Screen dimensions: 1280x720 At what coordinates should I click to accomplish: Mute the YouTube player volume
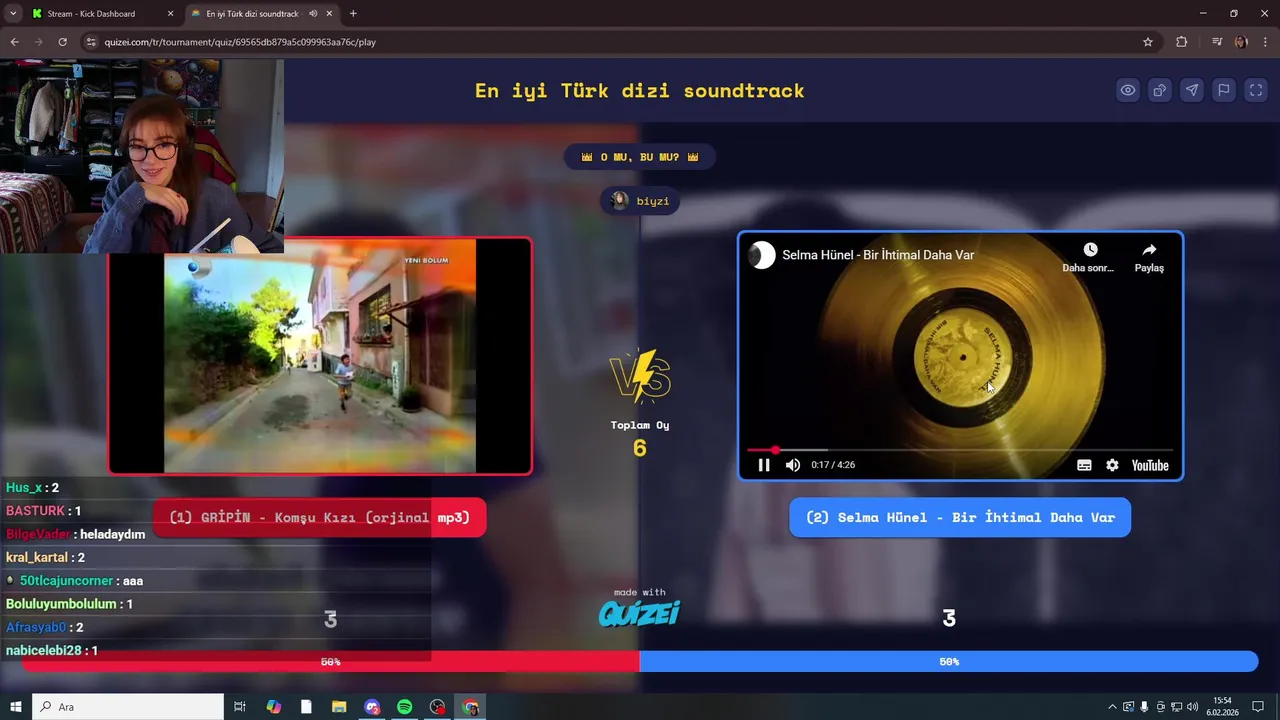click(793, 465)
